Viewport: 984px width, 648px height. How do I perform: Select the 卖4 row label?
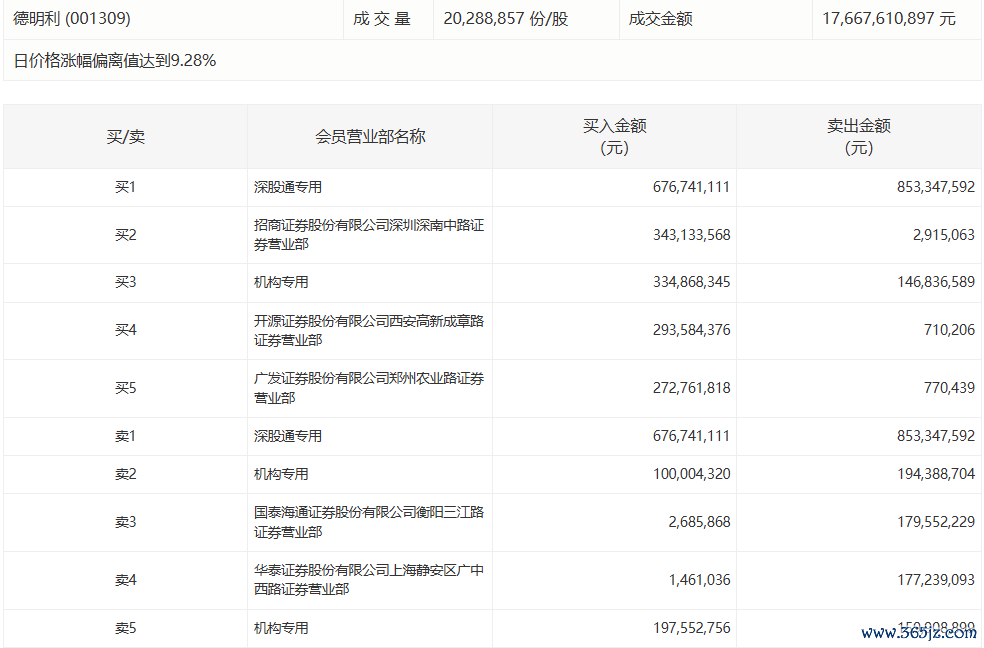[126, 580]
